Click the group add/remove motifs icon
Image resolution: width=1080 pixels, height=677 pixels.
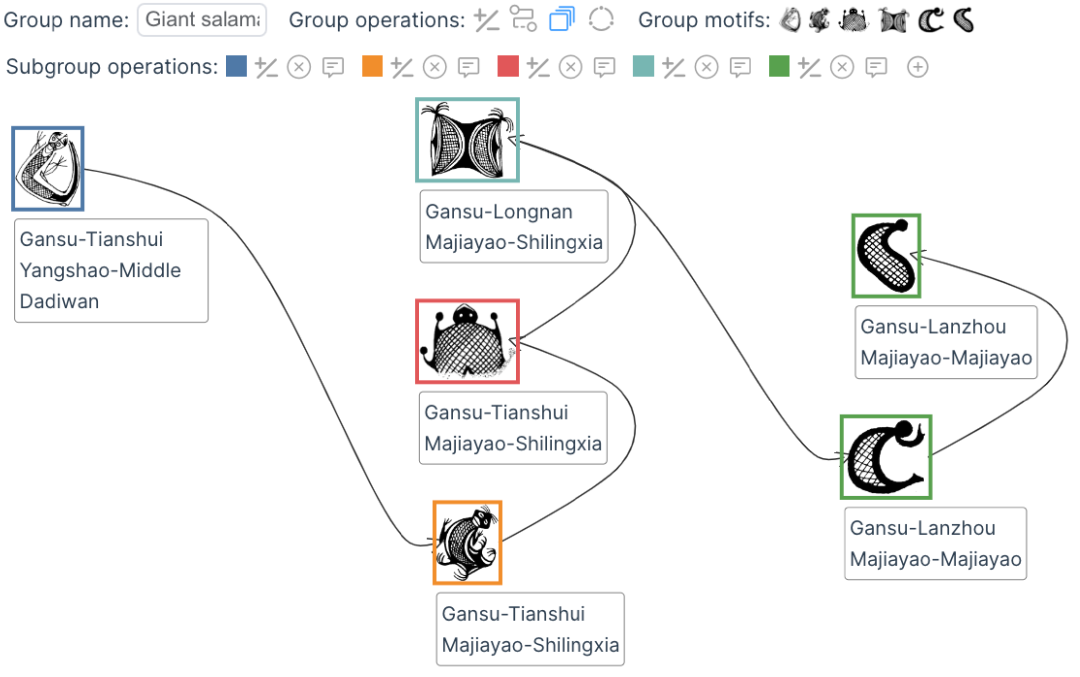pos(487,20)
